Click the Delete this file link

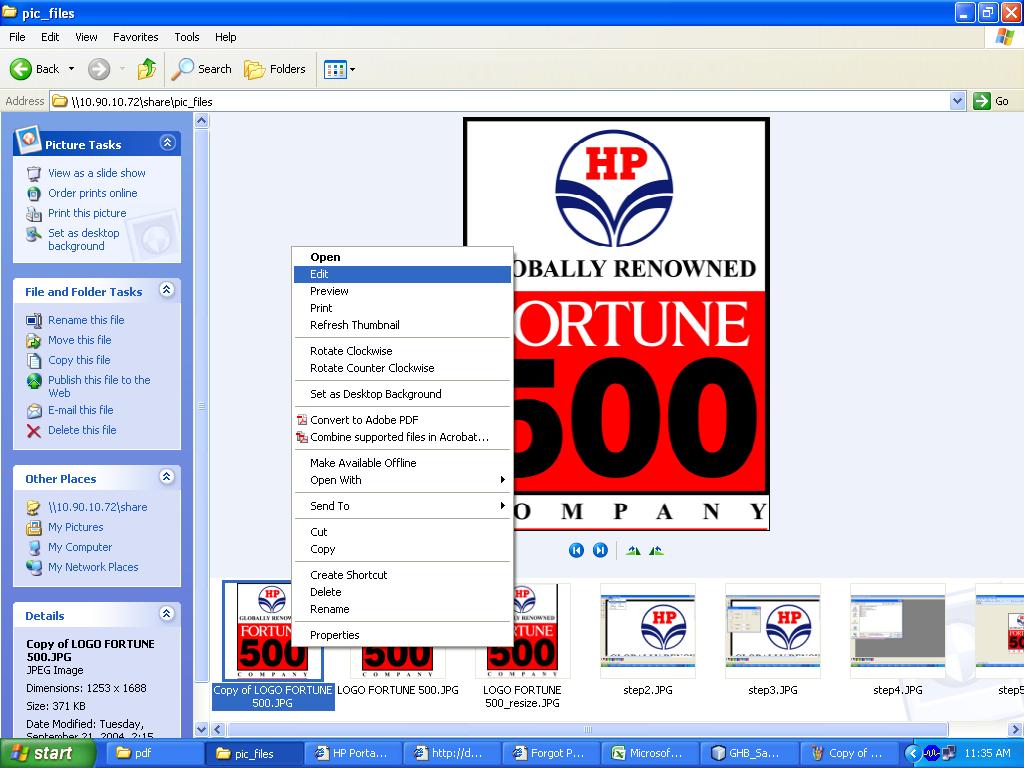click(x=82, y=430)
